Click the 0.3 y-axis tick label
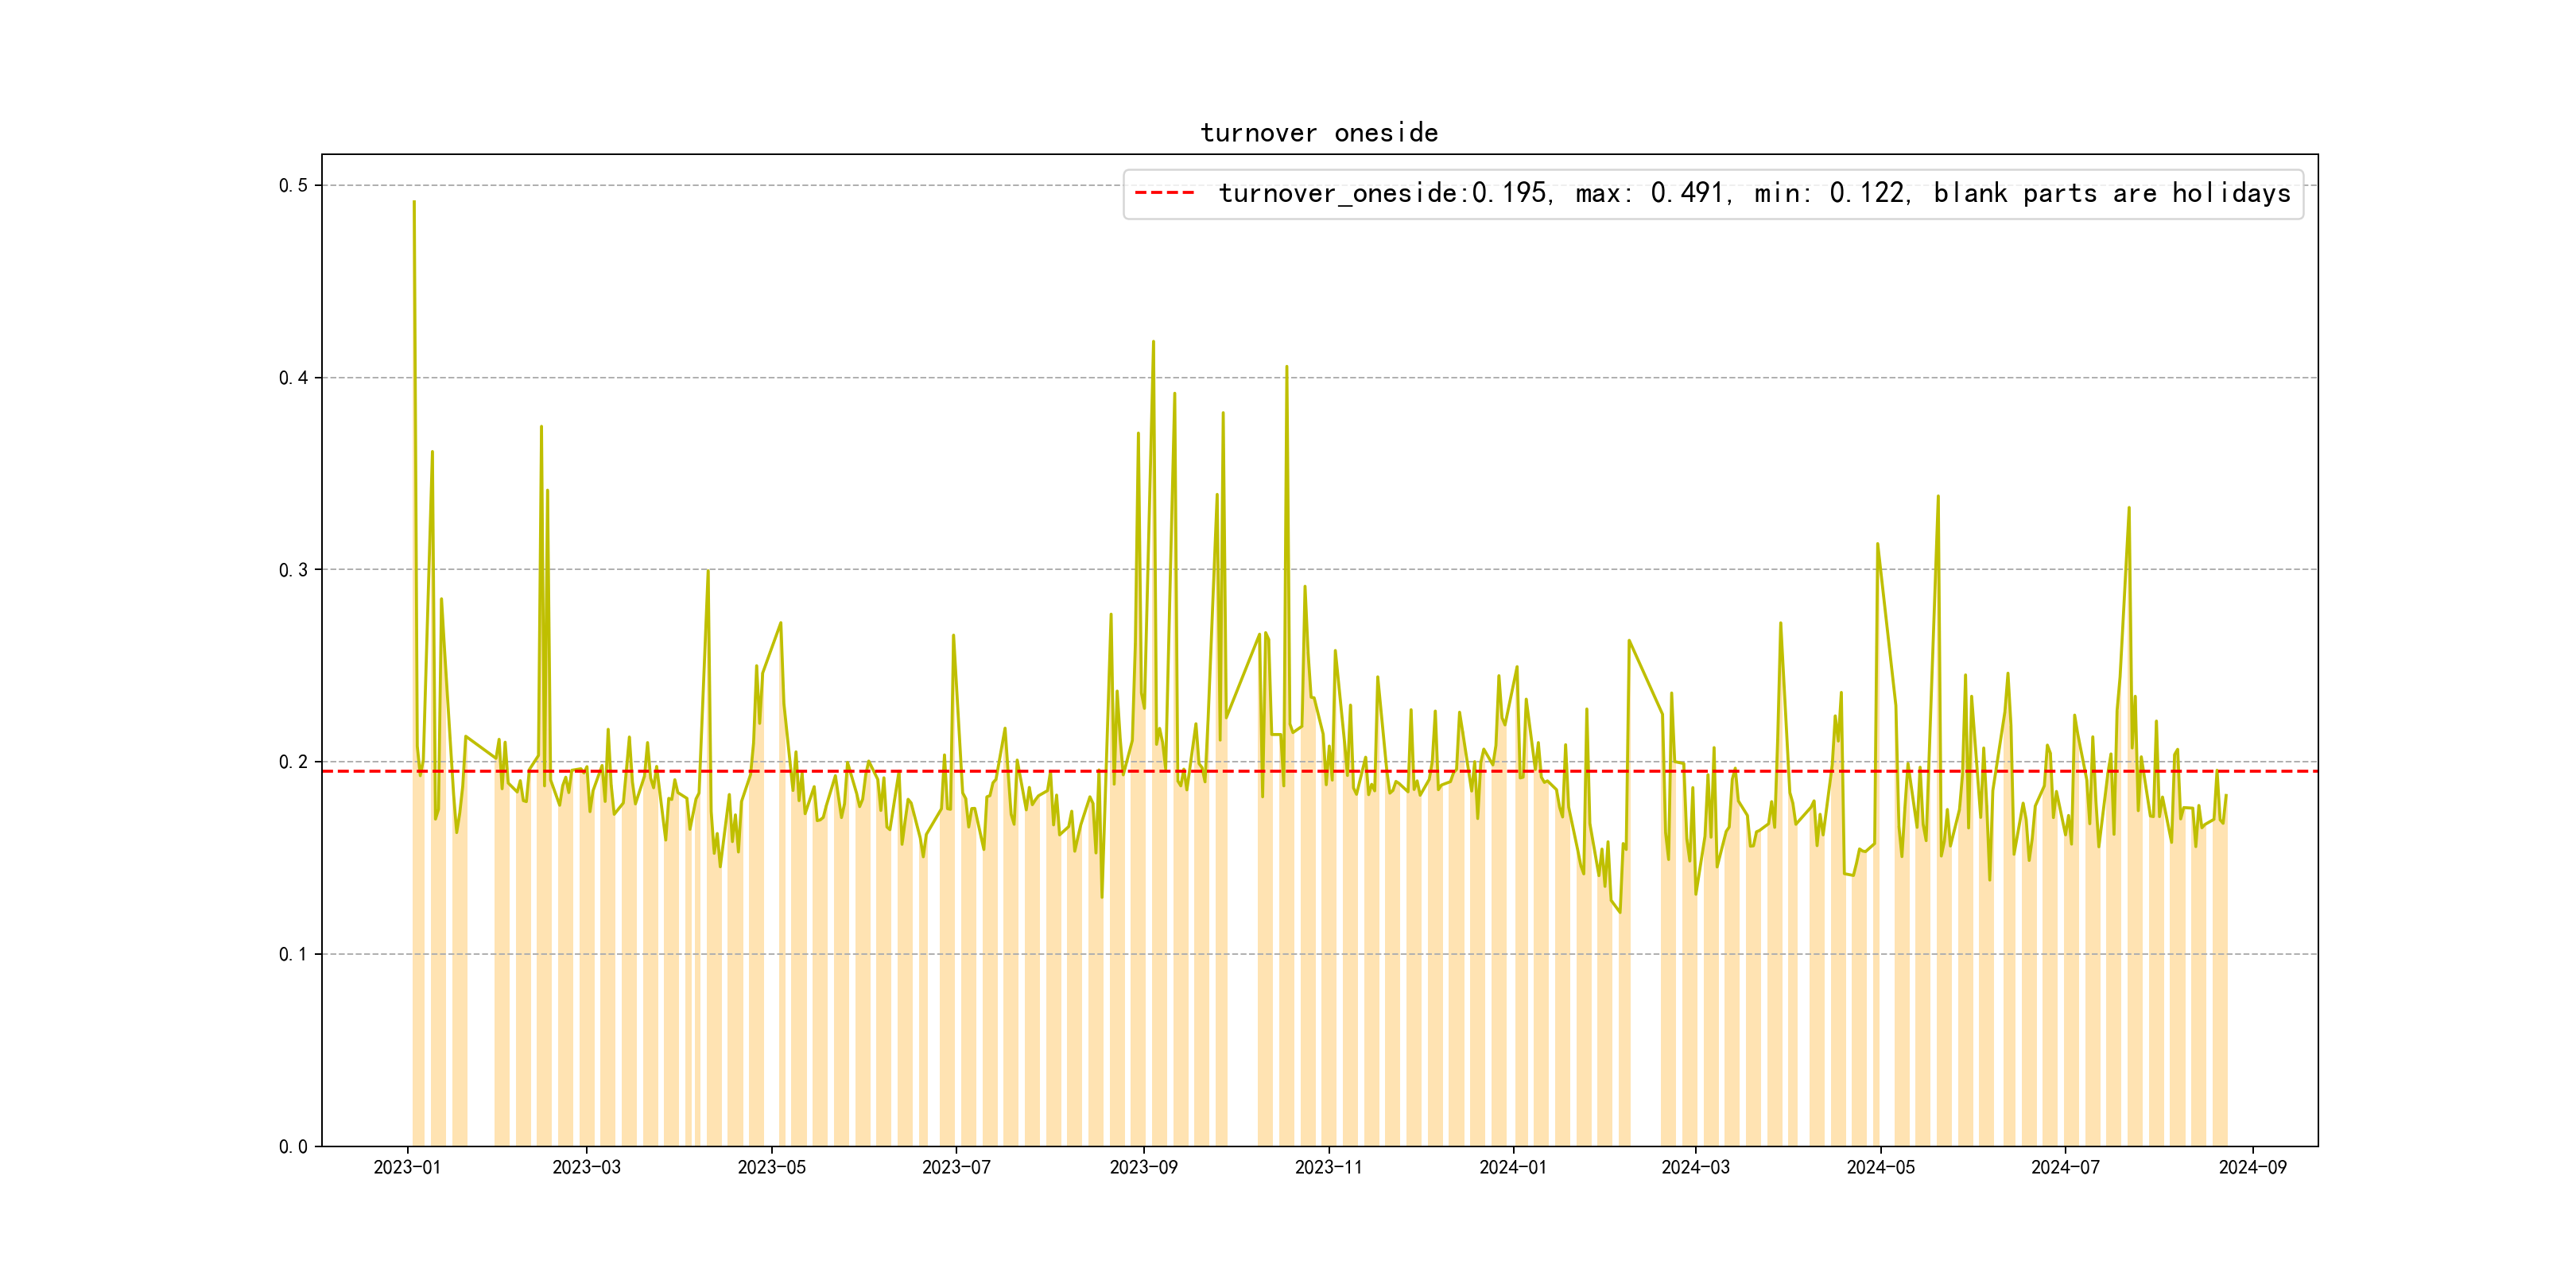The height and width of the screenshot is (1288, 2576). pyautogui.click(x=293, y=570)
